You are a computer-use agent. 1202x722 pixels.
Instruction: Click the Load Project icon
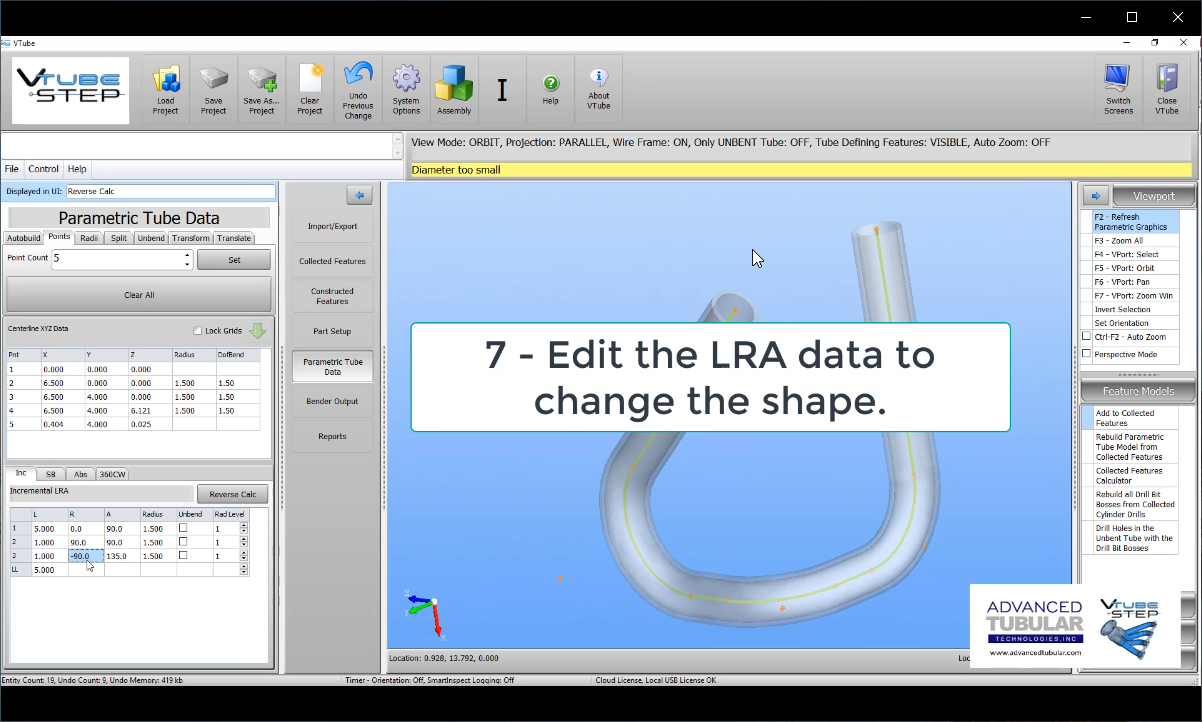coord(166,89)
